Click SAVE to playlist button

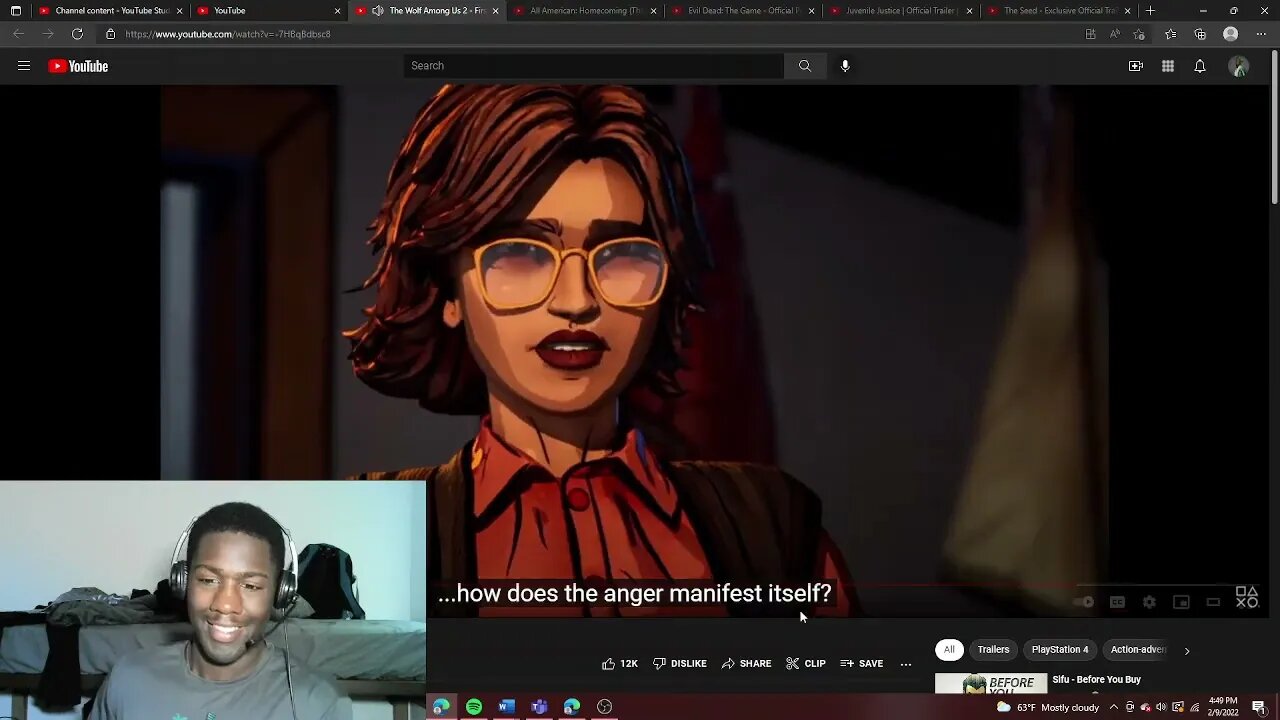pos(861,664)
